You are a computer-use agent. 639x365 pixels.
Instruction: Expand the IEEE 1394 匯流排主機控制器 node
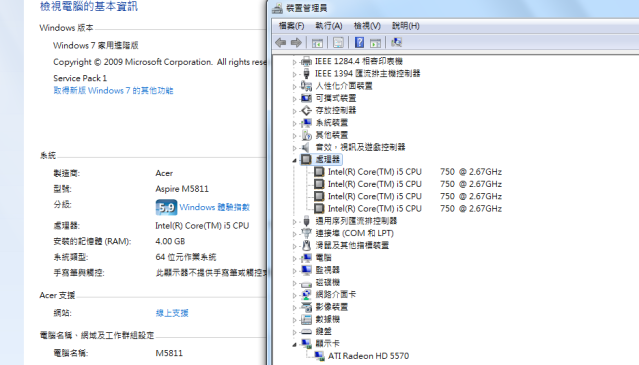click(294, 74)
